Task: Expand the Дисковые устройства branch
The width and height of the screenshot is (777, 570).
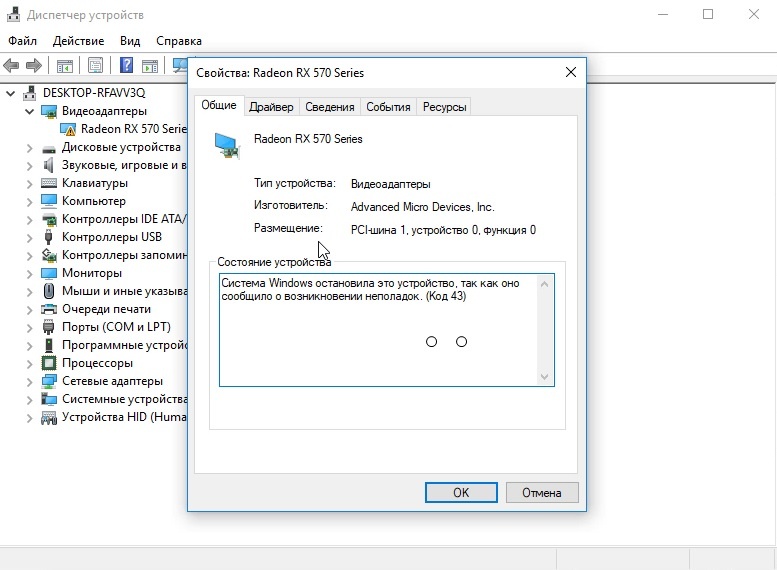Action: coord(30,148)
